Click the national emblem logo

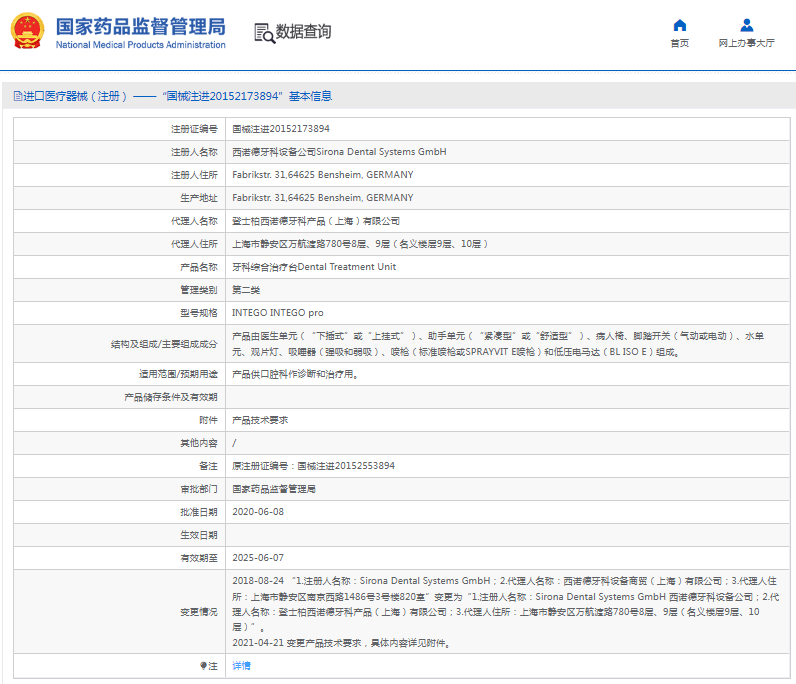coord(27,32)
